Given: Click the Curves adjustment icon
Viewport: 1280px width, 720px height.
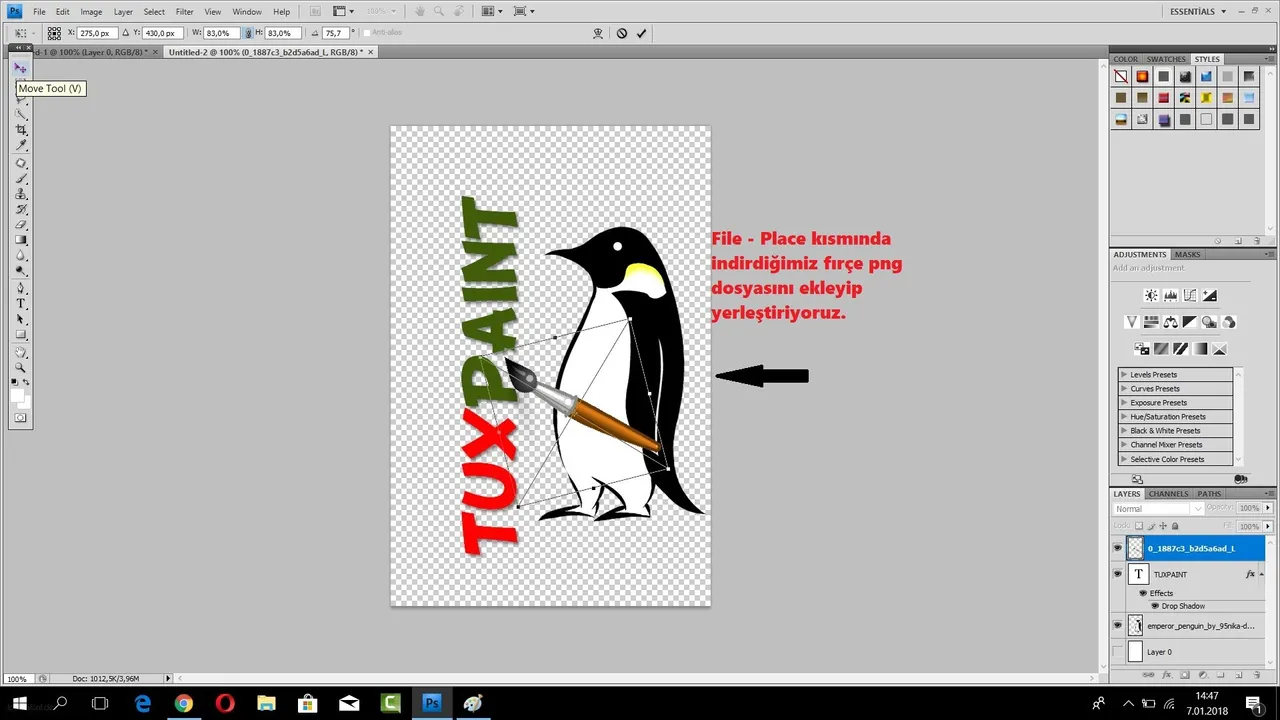Looking at the screenshot, I should click(1190, 295).
